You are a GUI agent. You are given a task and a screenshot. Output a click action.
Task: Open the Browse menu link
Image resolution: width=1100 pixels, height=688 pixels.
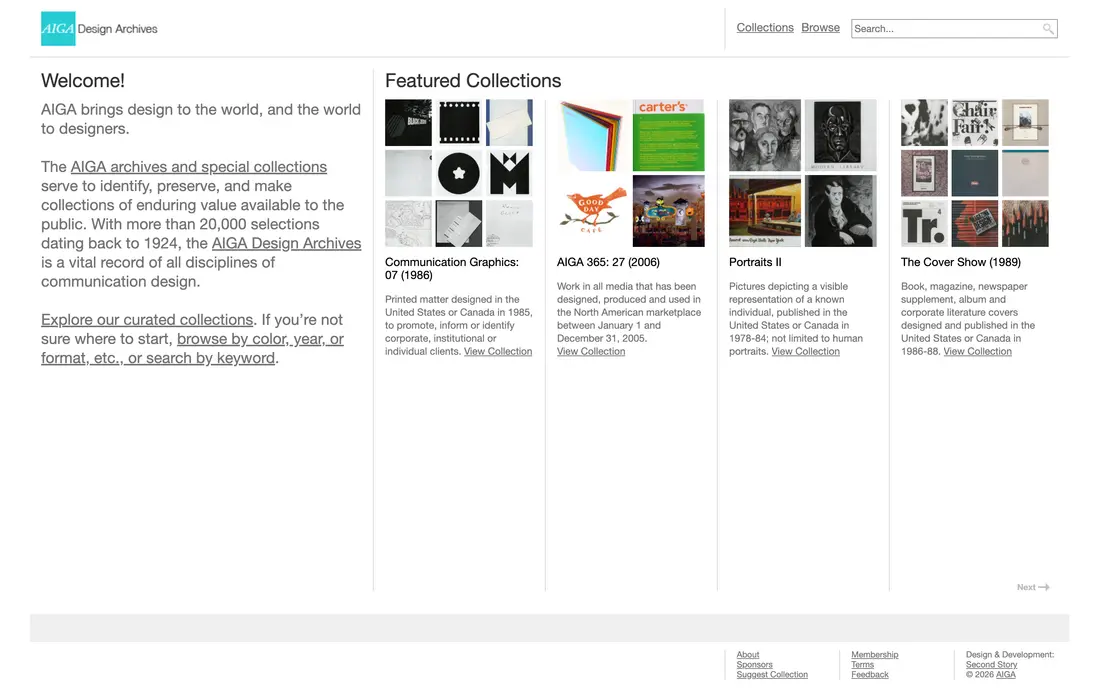click(x=820, y=27)
